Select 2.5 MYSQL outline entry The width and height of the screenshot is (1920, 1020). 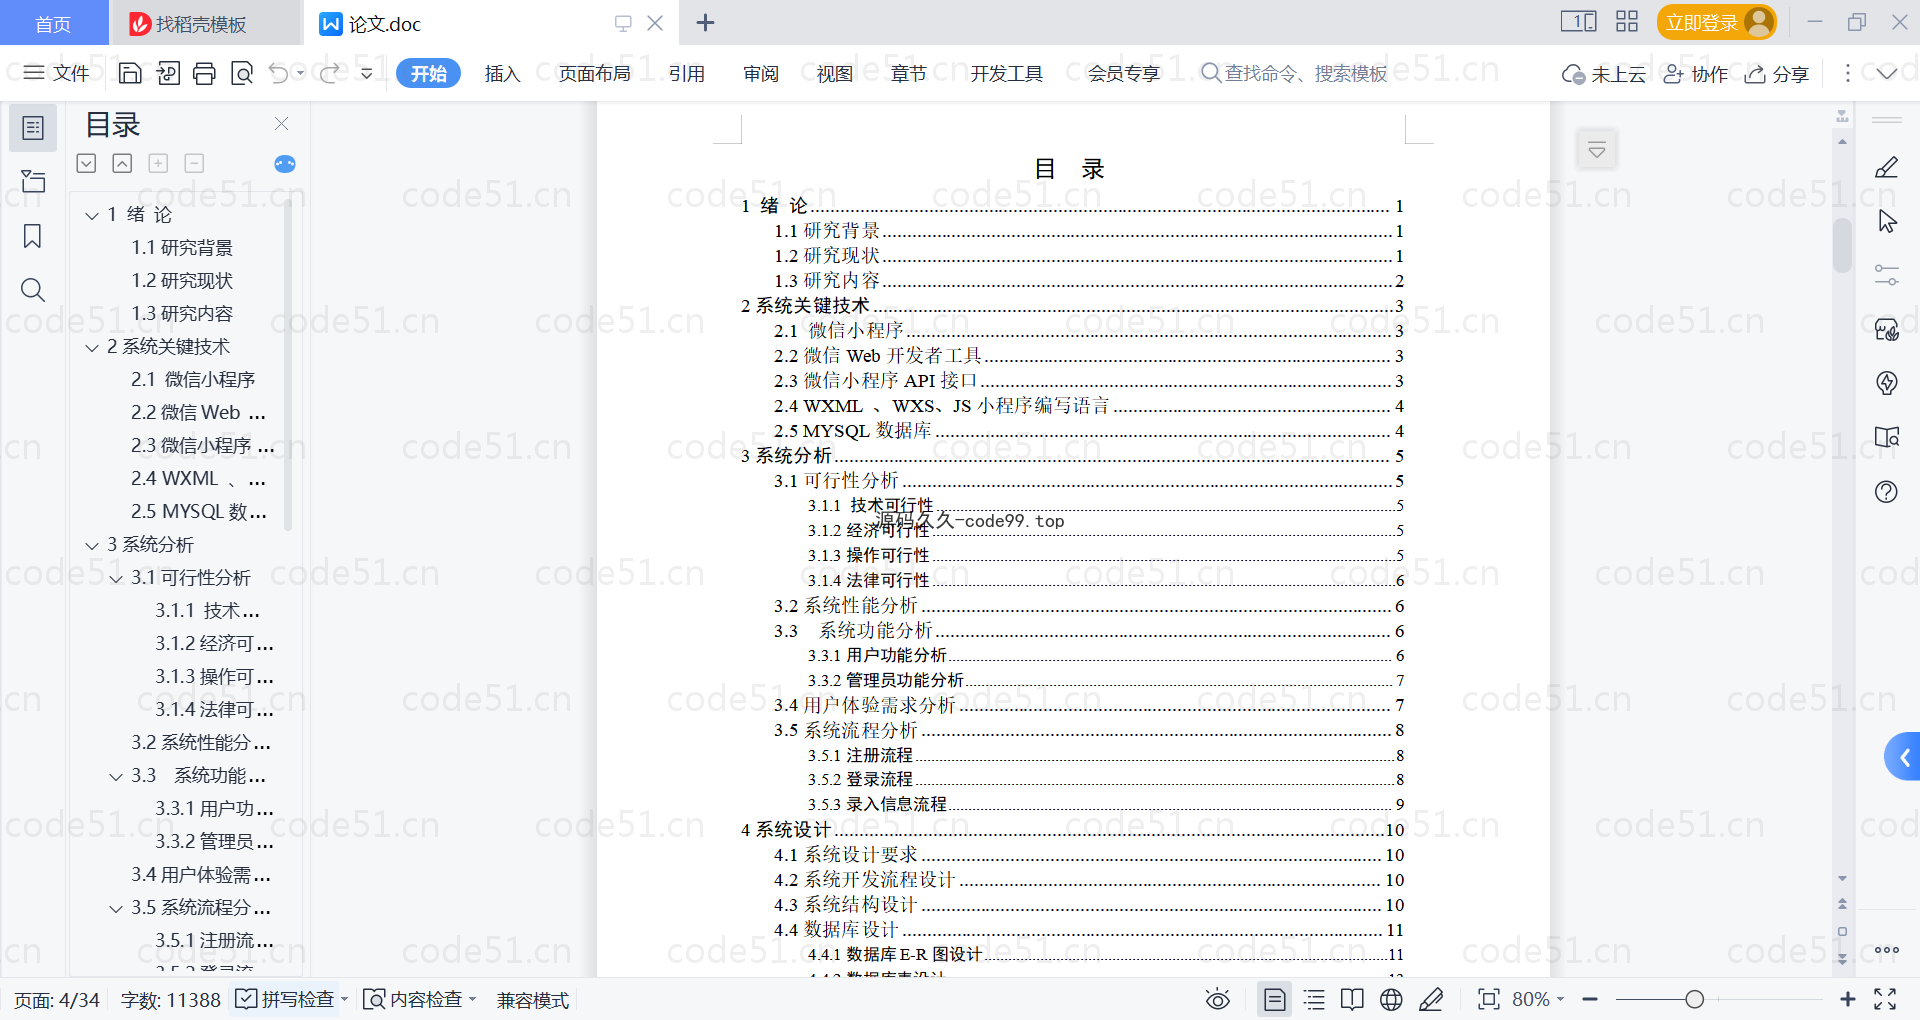(198, 512)
